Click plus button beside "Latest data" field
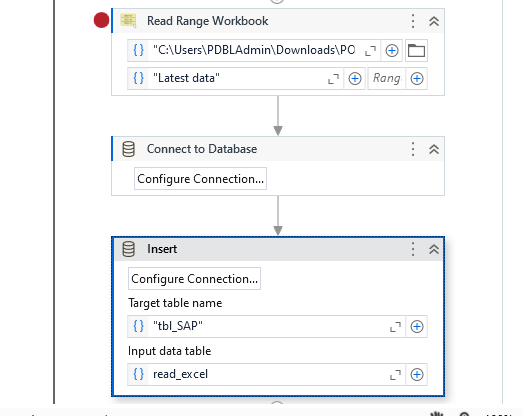The height and width of the screenshot is (416, 523). pos(355,79)
